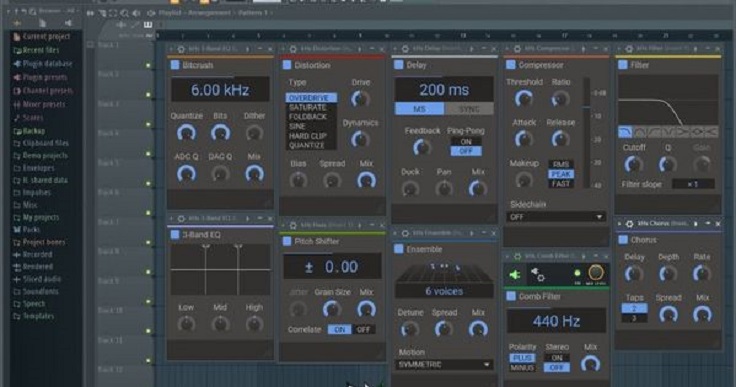
Task: Switch Delay time mode to SYNC
Action: coord(468,109)
